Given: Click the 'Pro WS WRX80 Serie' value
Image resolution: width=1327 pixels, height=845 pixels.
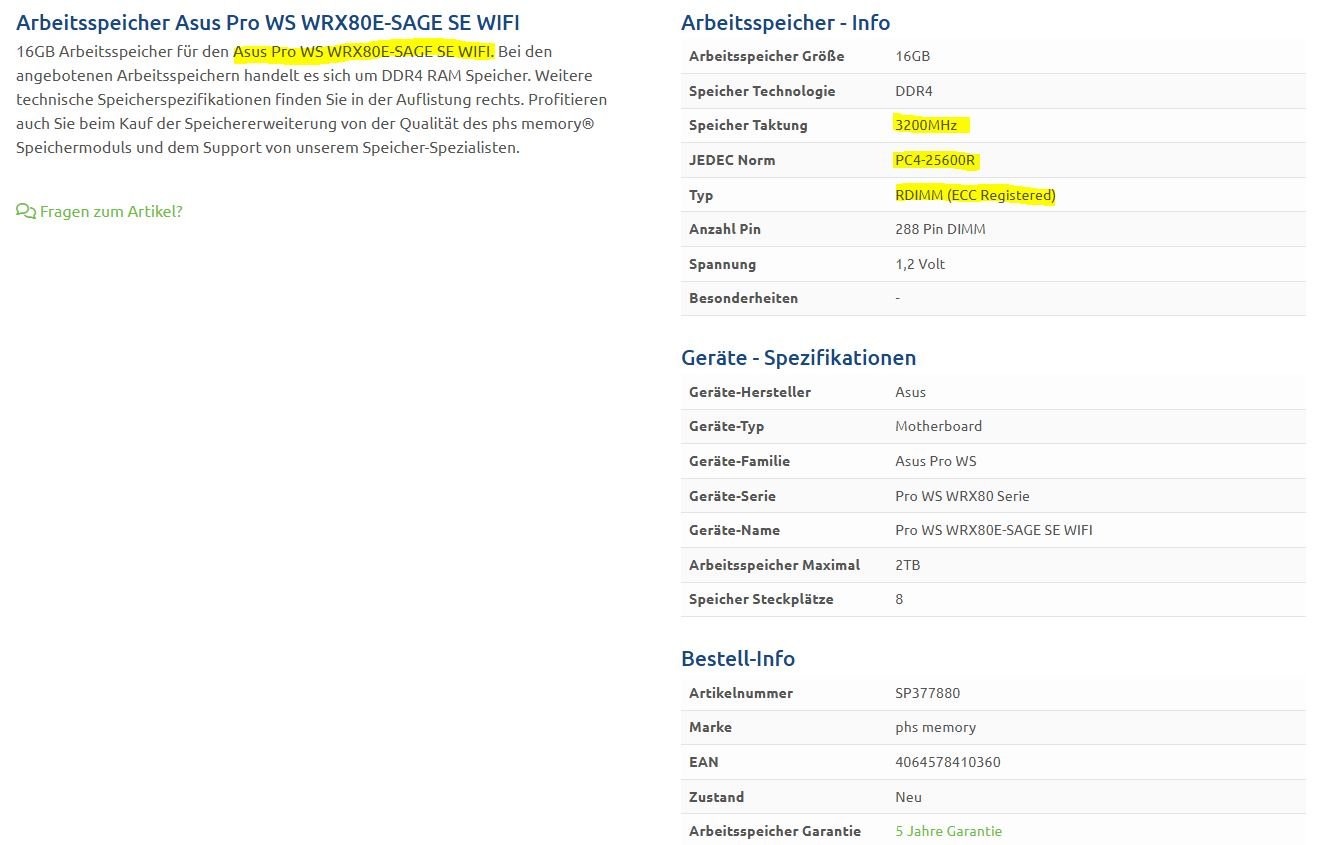Looking at the screenshot, I should [962, 496].
